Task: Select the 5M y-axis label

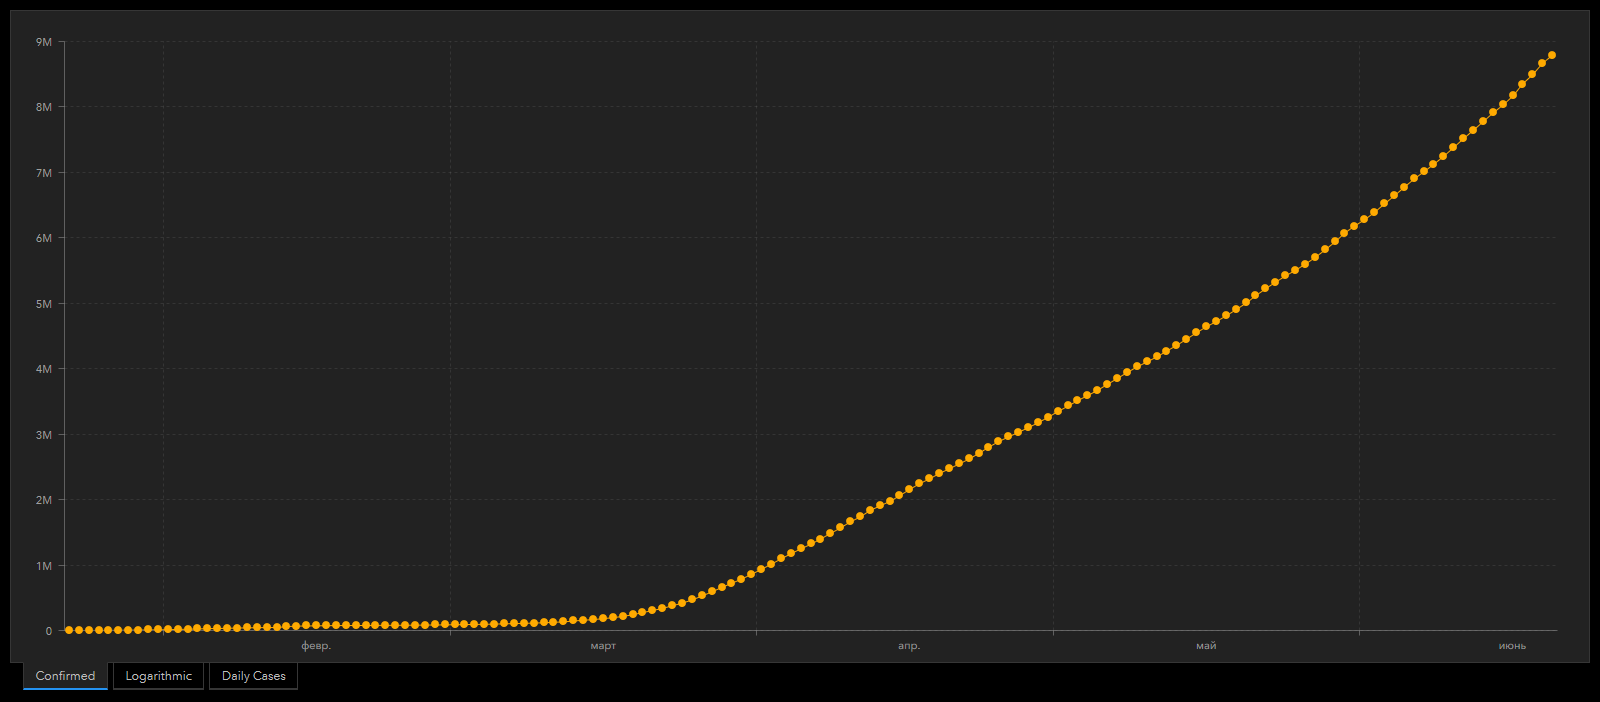Action: [44, 304]
